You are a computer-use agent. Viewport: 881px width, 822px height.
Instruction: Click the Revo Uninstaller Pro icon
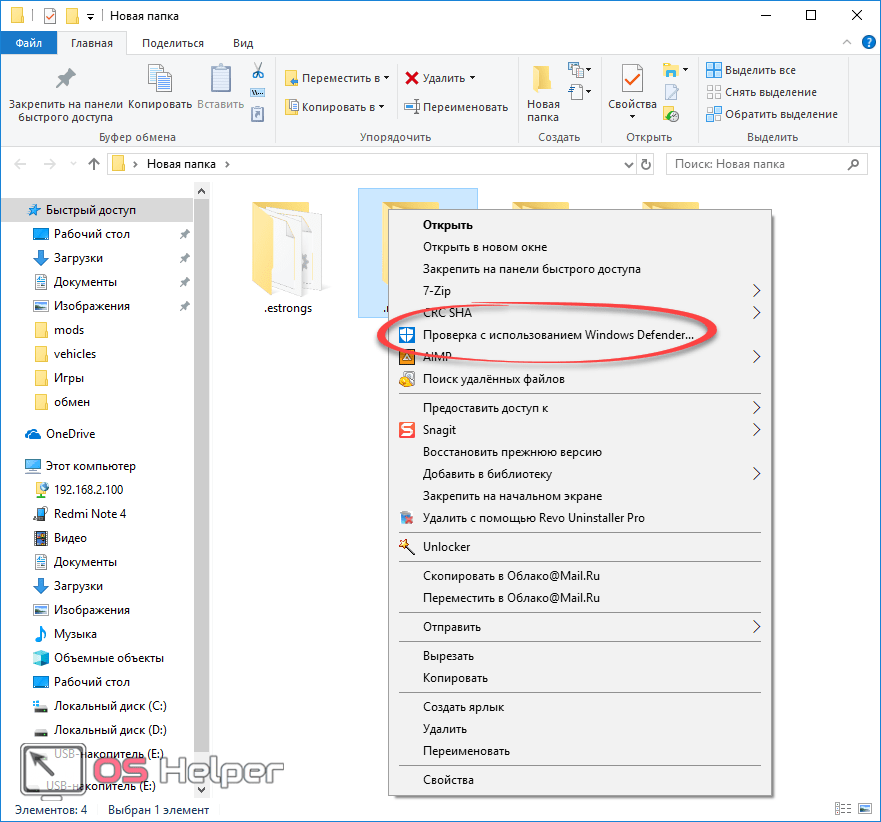tap(406, 518)
